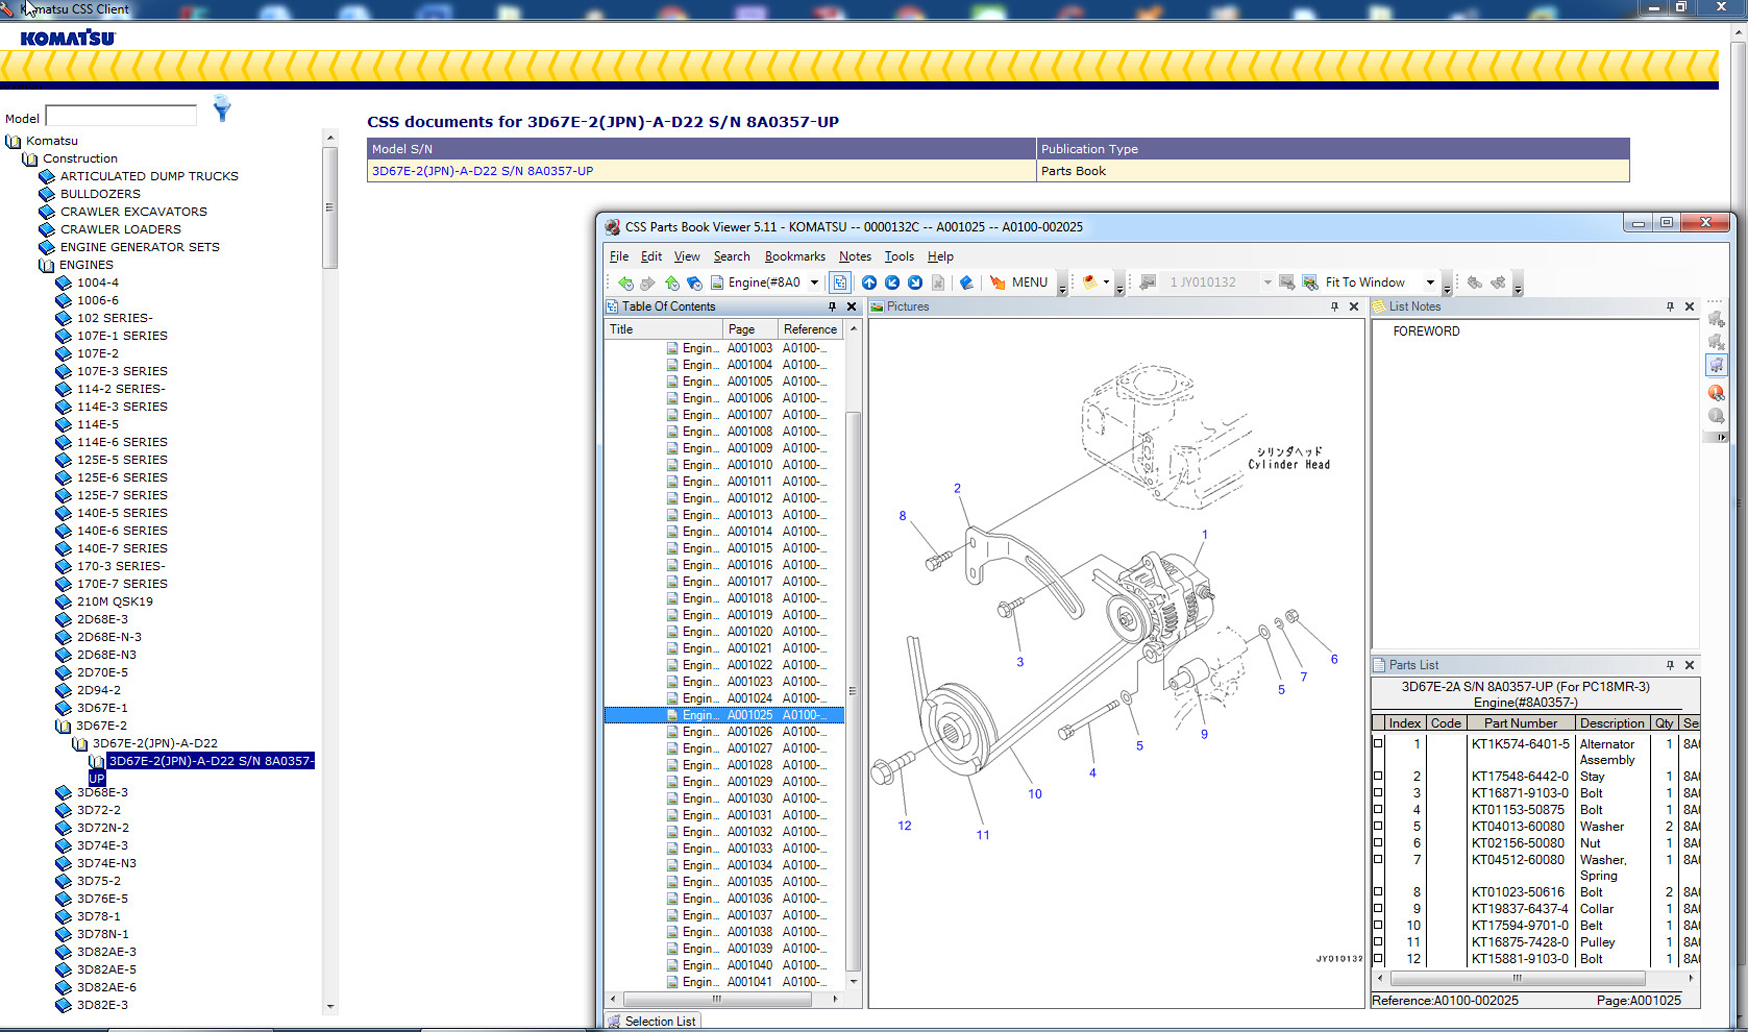This screenshot has height=1032, width=1748.
Task: Open the 3D67E-2(JPN)-A-D22 S/N 8A0357-UP link
Action: 482,171
